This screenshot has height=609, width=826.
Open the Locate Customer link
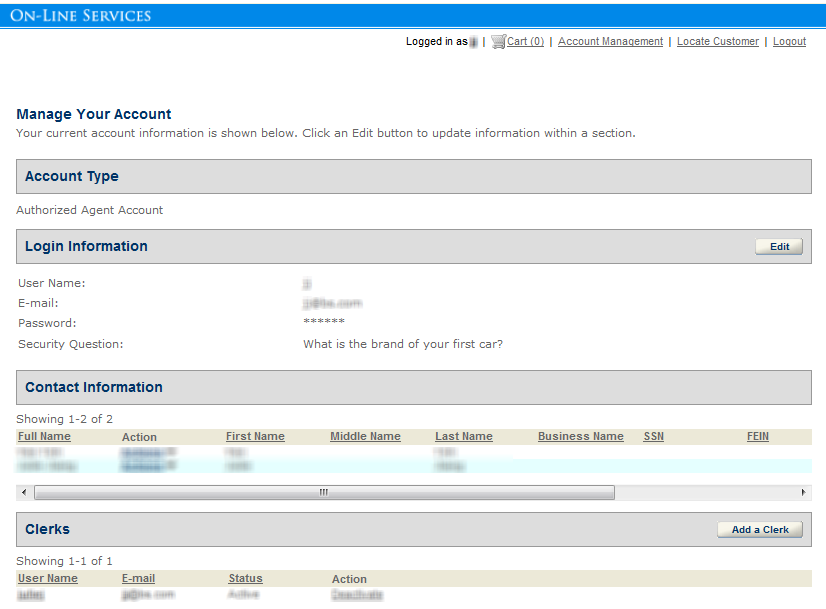717,42
